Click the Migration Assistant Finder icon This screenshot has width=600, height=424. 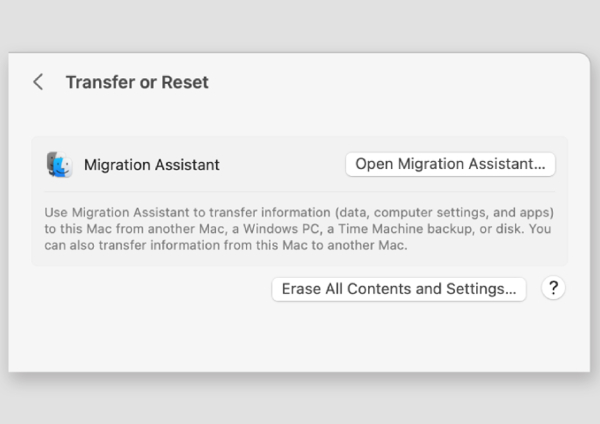pos(59,165)
